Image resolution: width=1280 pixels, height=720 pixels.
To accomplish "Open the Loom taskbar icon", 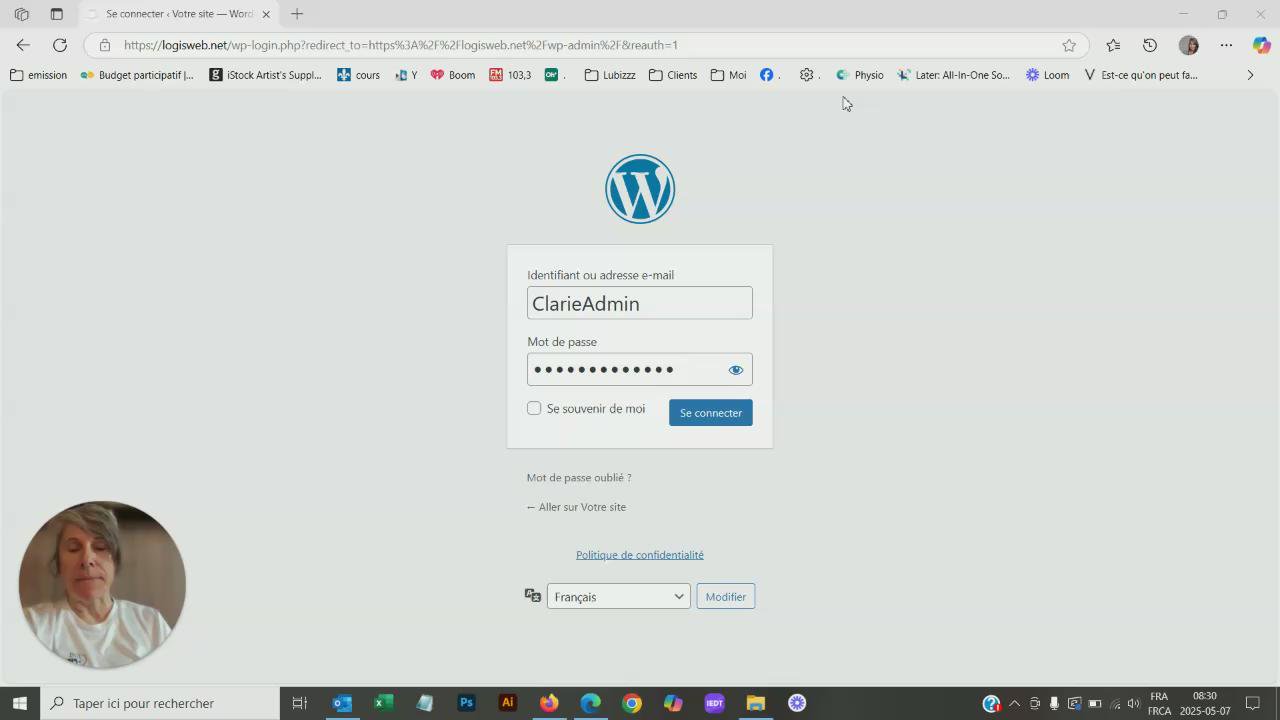I will click(797, 703).
